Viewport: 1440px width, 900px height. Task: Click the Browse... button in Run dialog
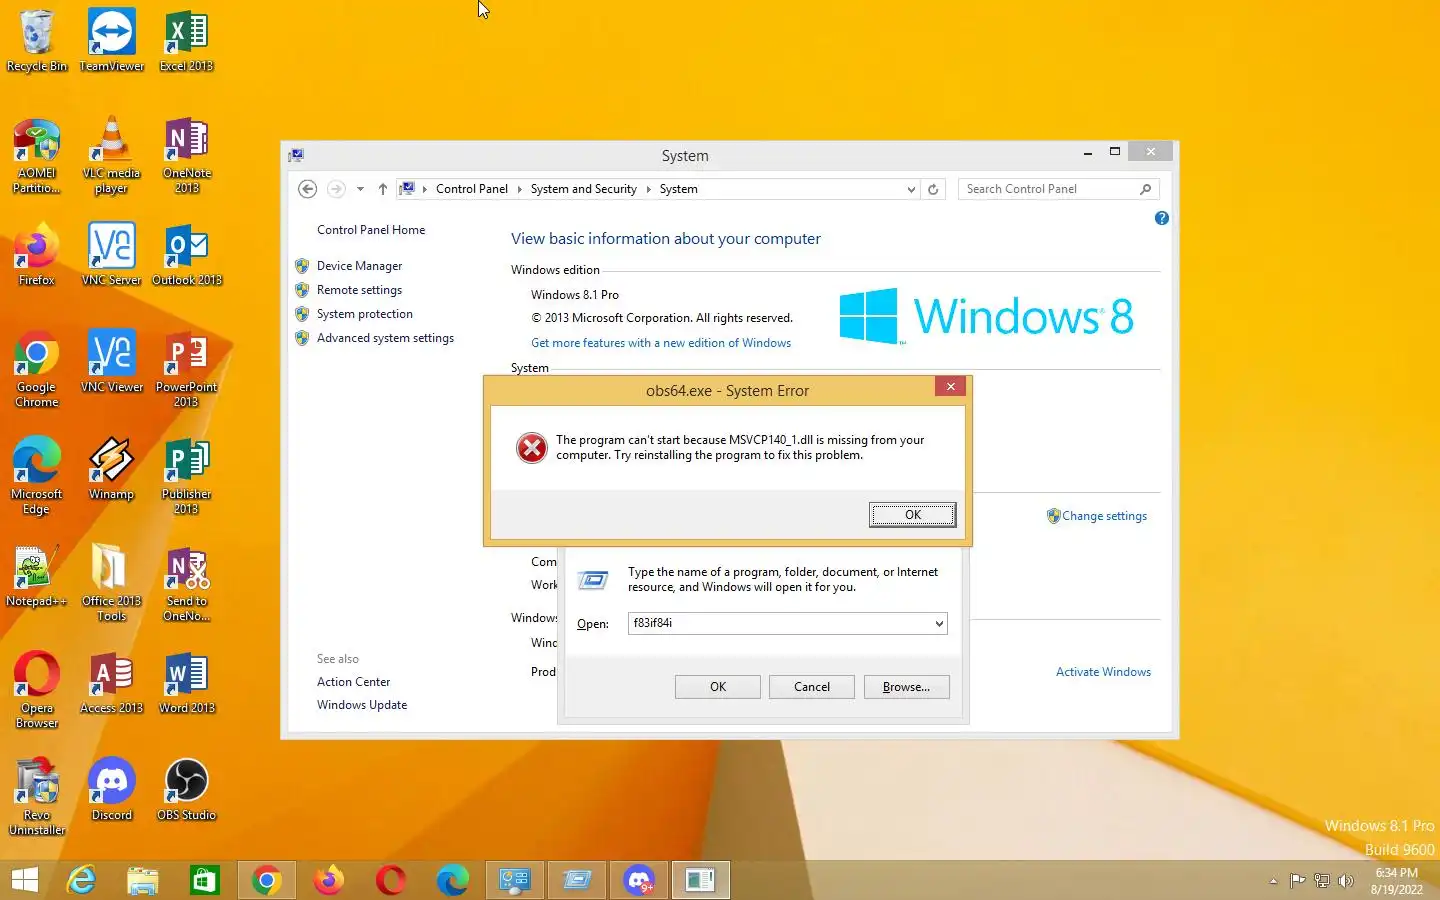(906, 687)
